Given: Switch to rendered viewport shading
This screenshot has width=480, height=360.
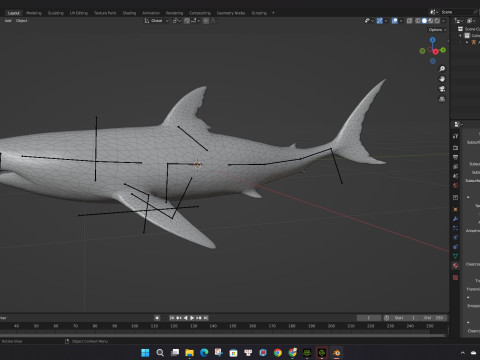Looking at the screenshot, I should pyautogui.click(x=437, y=21).
